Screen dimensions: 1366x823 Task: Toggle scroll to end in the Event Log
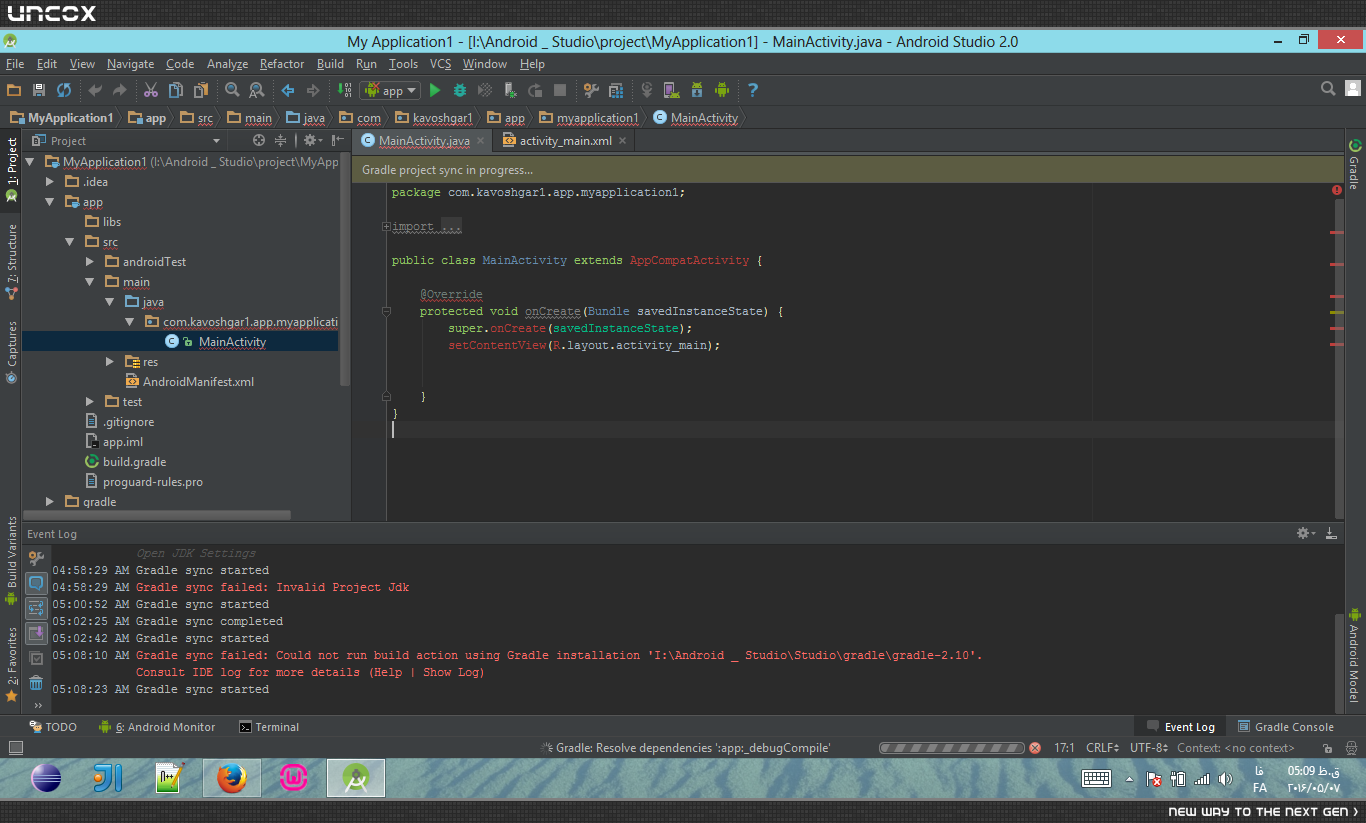click(x=36, y=633)
